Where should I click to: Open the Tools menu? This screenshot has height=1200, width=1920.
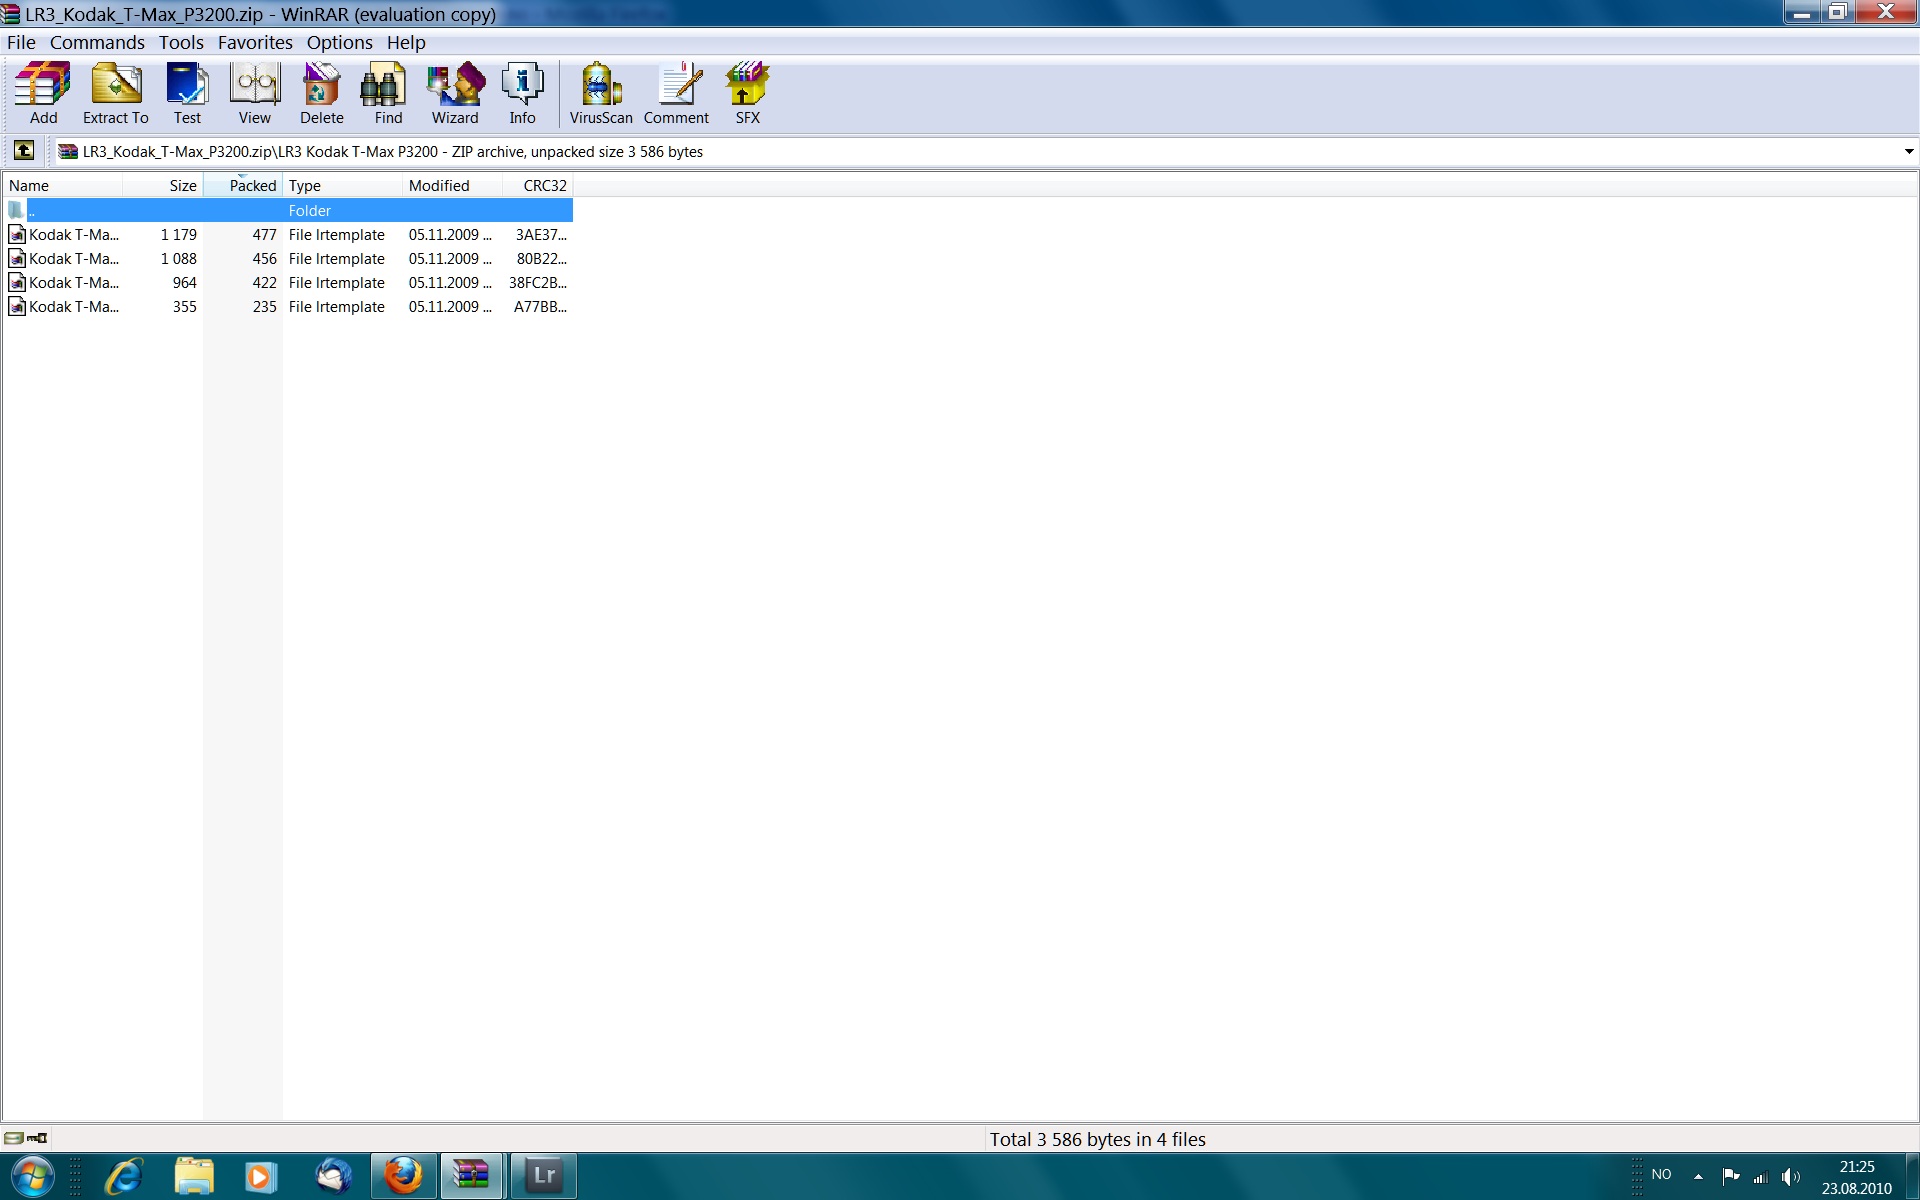(x=181, y=42)
